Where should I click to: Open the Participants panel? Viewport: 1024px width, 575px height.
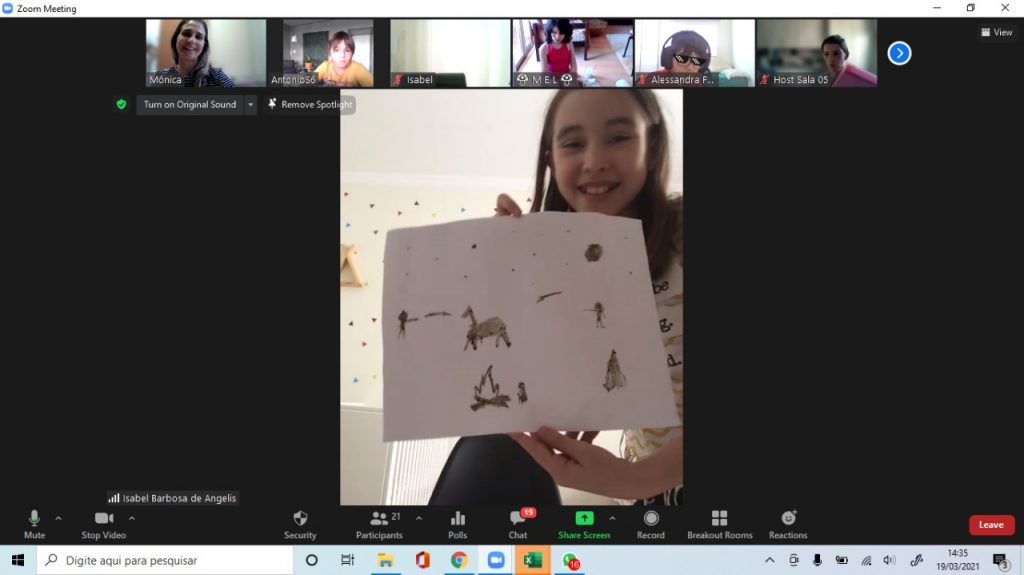[379, 525]
